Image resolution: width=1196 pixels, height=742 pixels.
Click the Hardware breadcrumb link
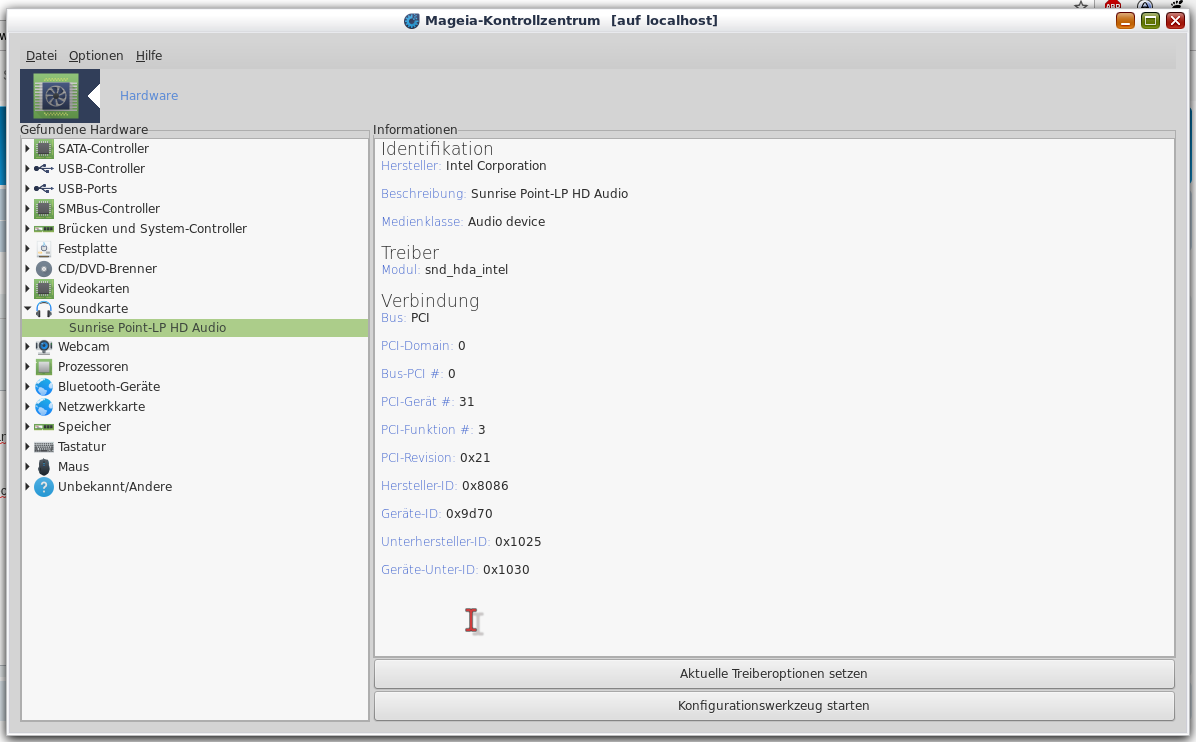[149, 95]
